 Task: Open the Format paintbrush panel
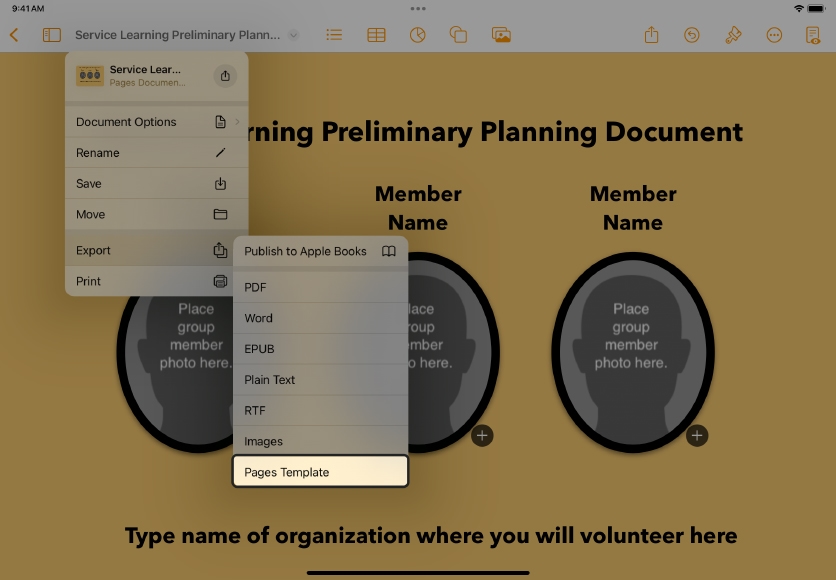tap(733, 35)
